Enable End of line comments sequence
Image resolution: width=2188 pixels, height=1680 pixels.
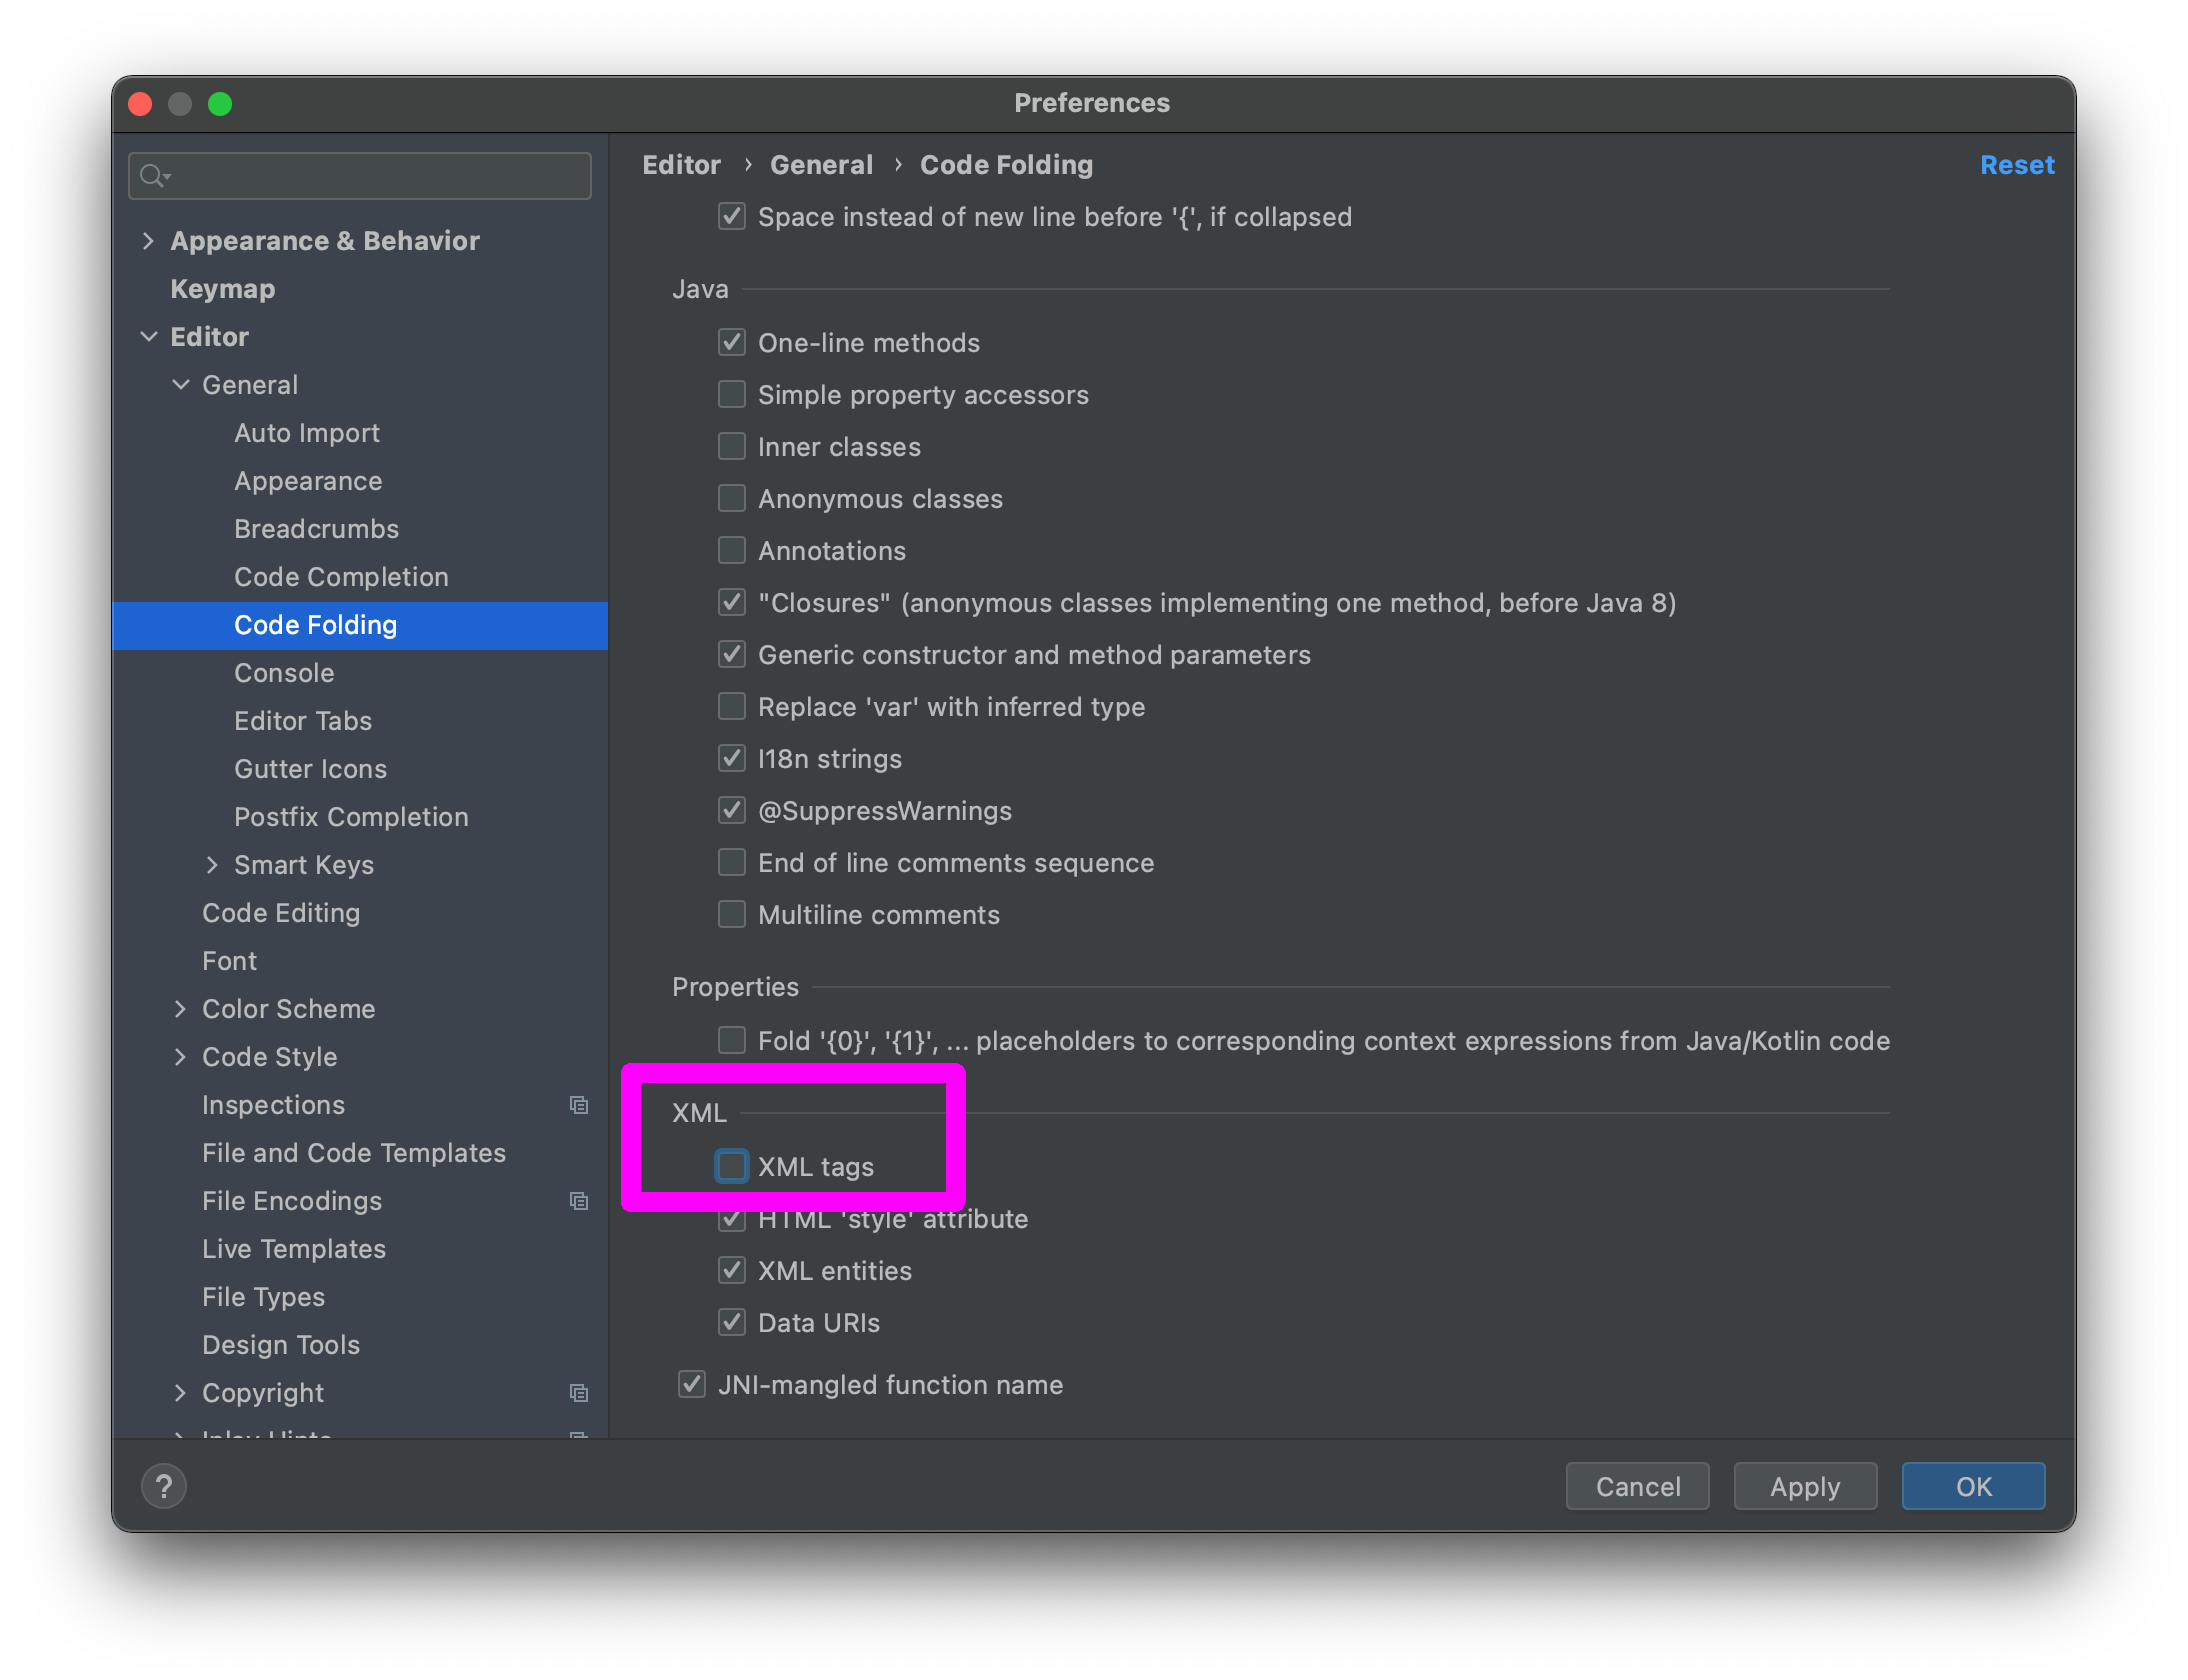coord(732,863)
